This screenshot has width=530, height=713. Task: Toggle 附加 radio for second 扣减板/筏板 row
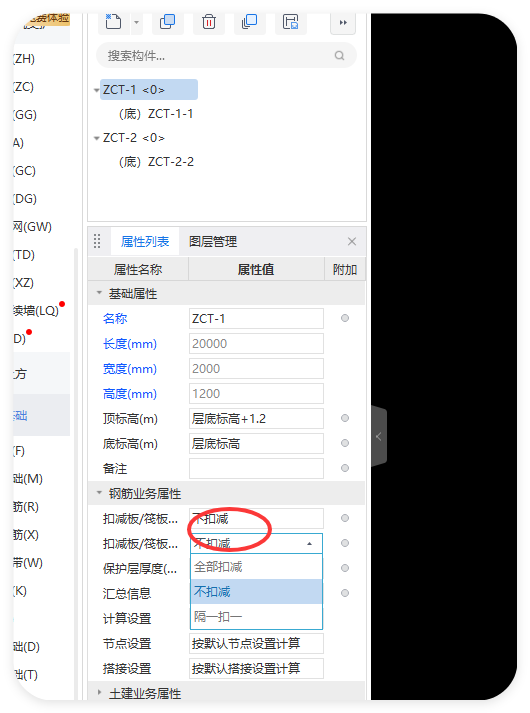click(x=345, y=543)
